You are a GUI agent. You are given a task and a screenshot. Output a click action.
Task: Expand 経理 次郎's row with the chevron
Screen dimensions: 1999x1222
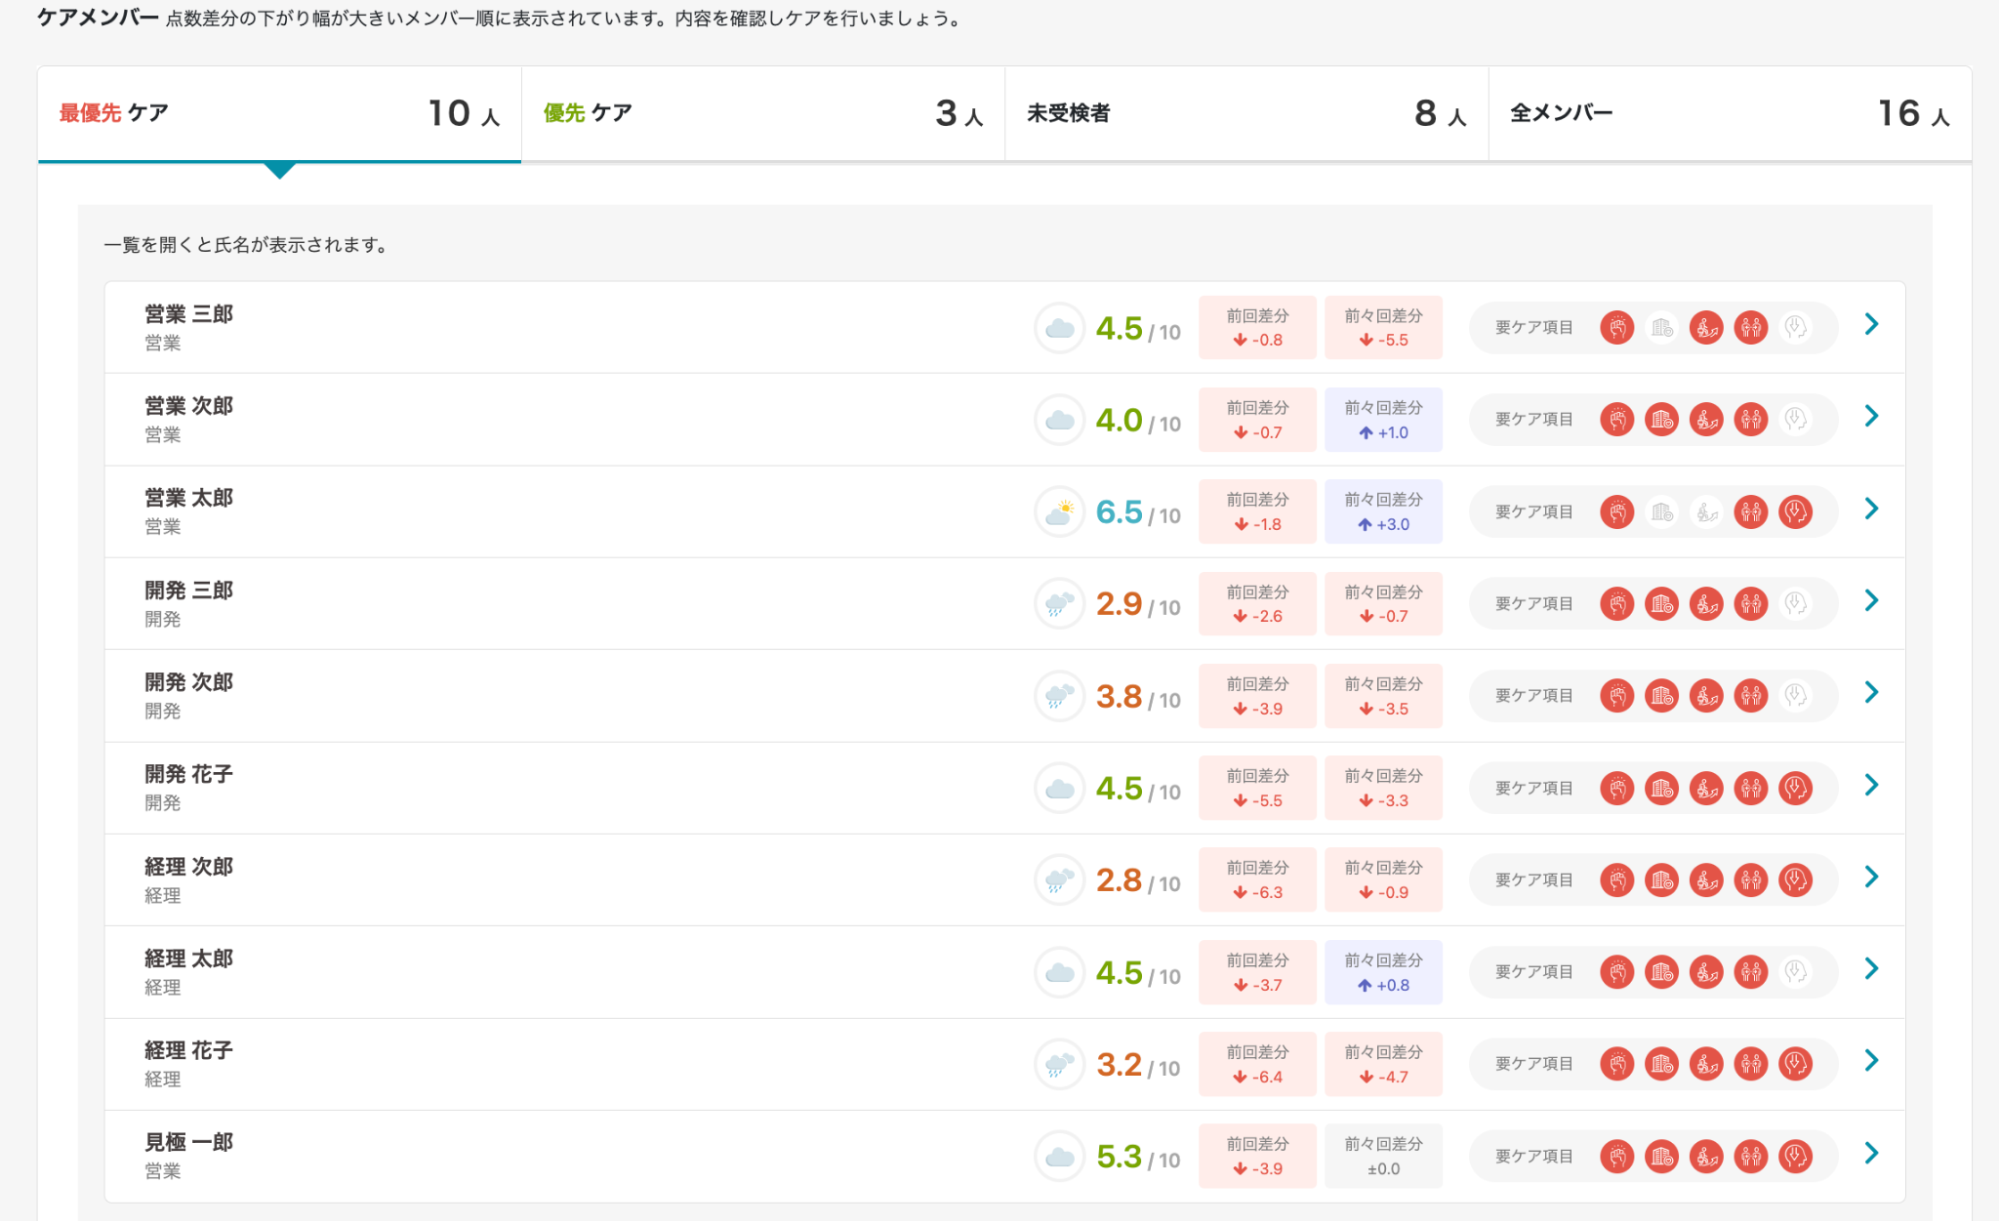point(1871,878)
